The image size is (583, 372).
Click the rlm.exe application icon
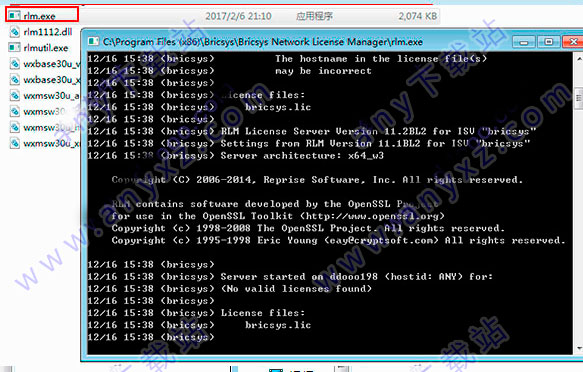[15, 16]
